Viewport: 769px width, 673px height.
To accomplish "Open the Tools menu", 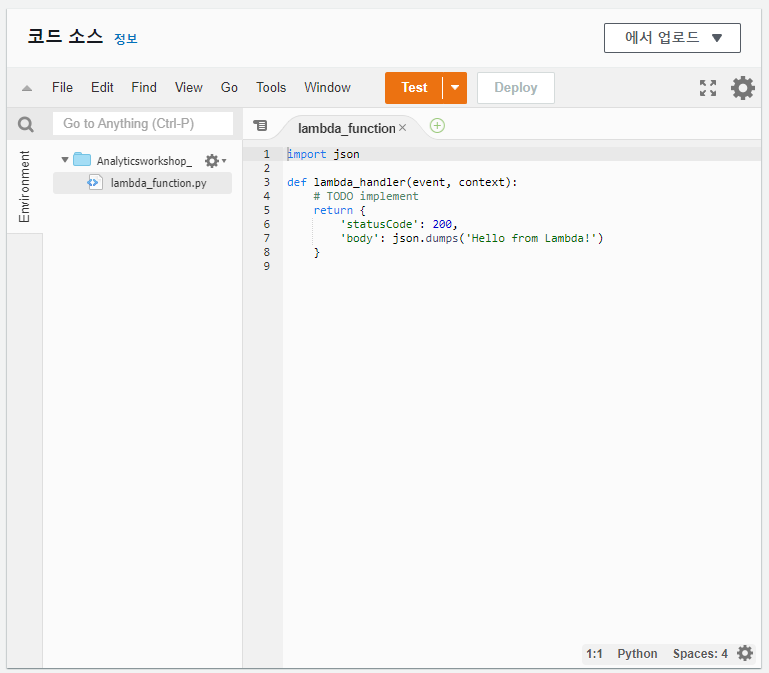I will [x=271, y=87].
